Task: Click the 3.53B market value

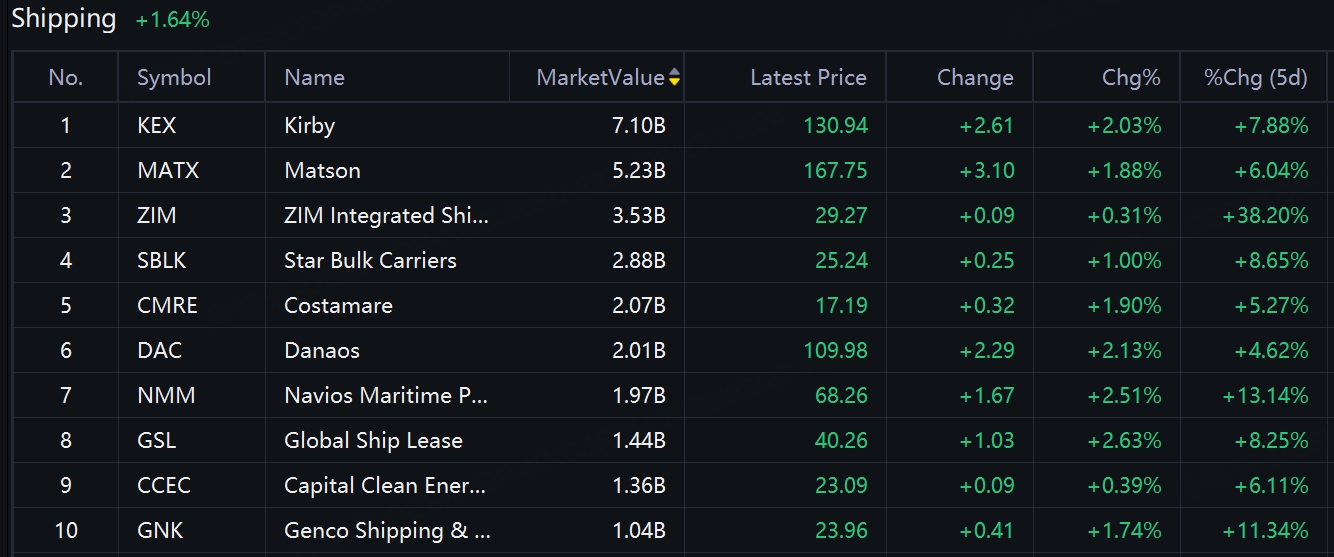Action: click(x=639, y=215)
